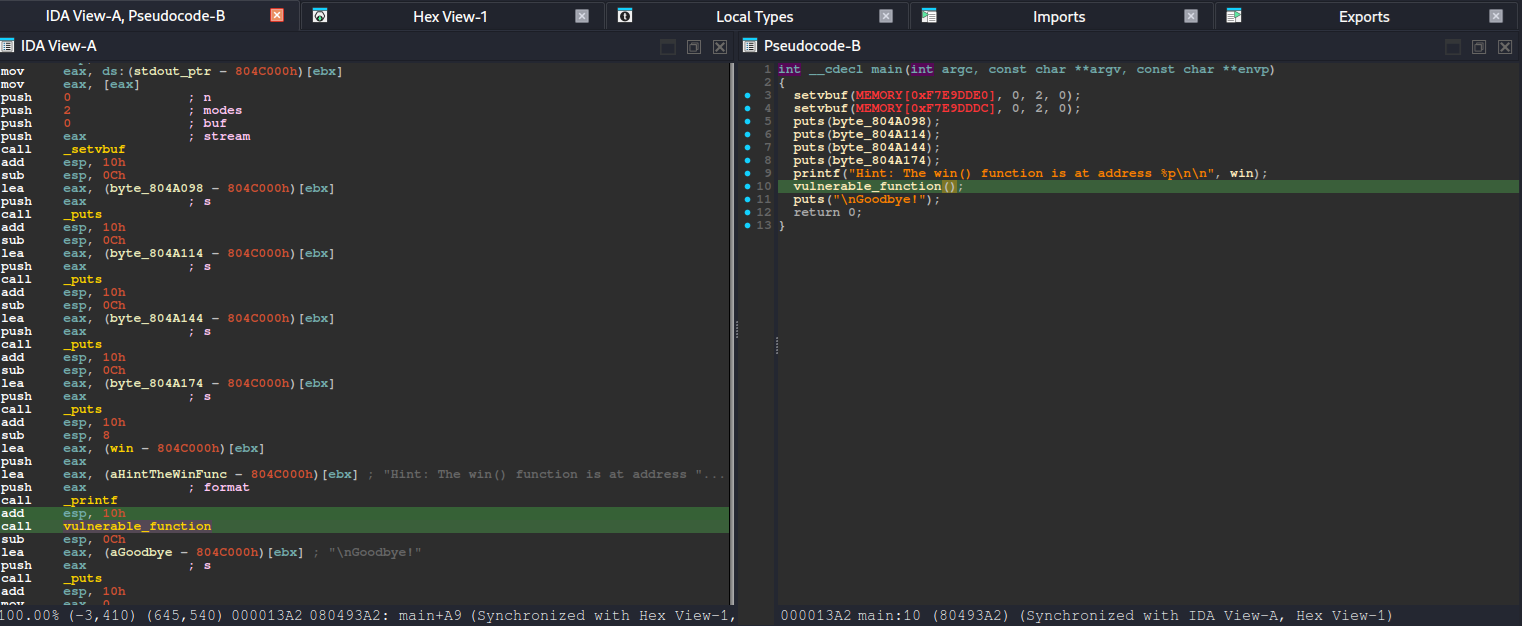Switch to the Exports tab

pos(1363,16)
